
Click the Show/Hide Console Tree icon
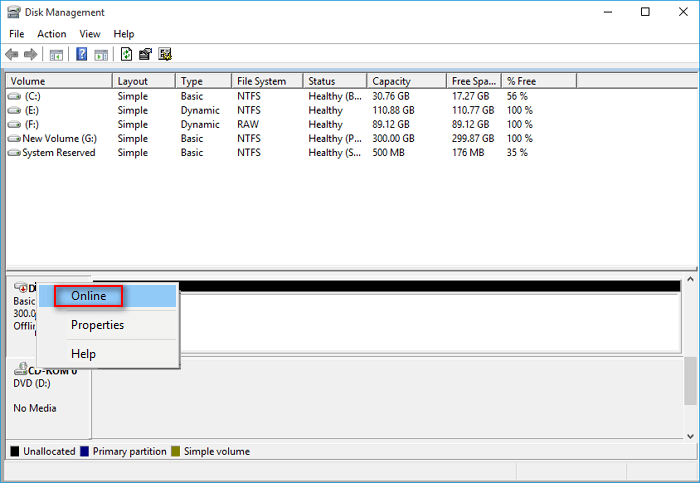pyautogui.click(x=57, y=54)
